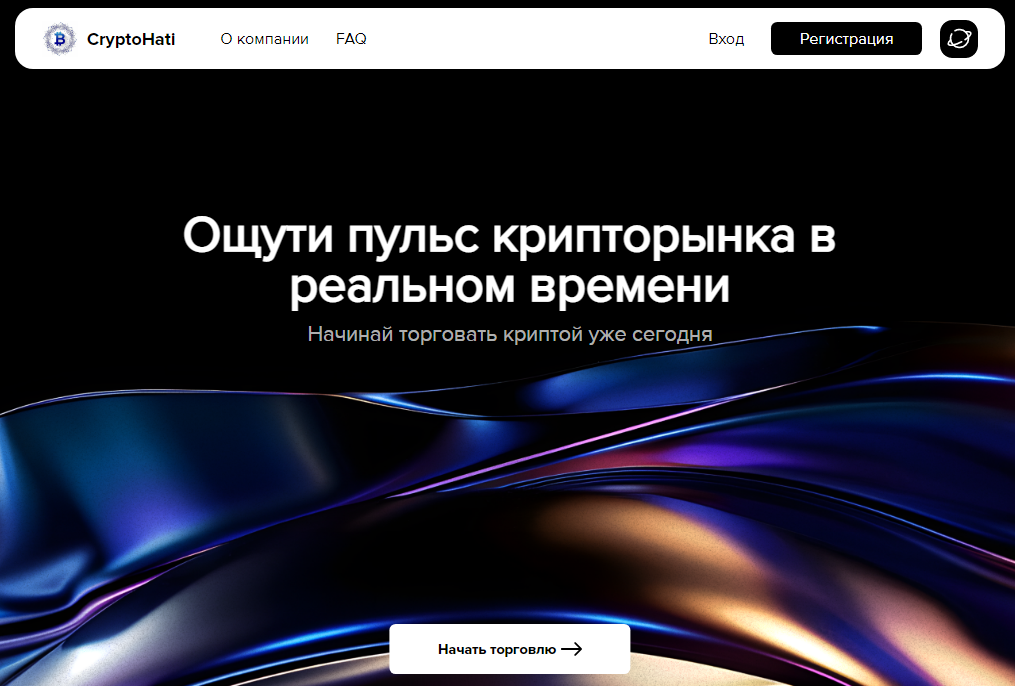Click the CryptoHati bitcoin logo icon

[x=60, y=39]
